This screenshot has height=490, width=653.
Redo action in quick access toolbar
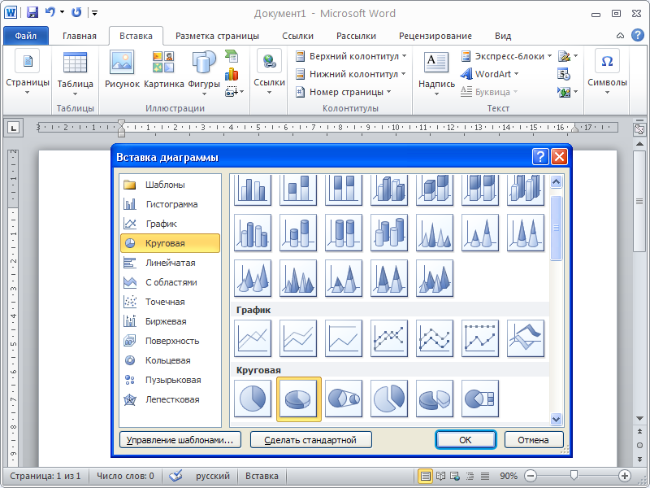(x=76, y=12)
